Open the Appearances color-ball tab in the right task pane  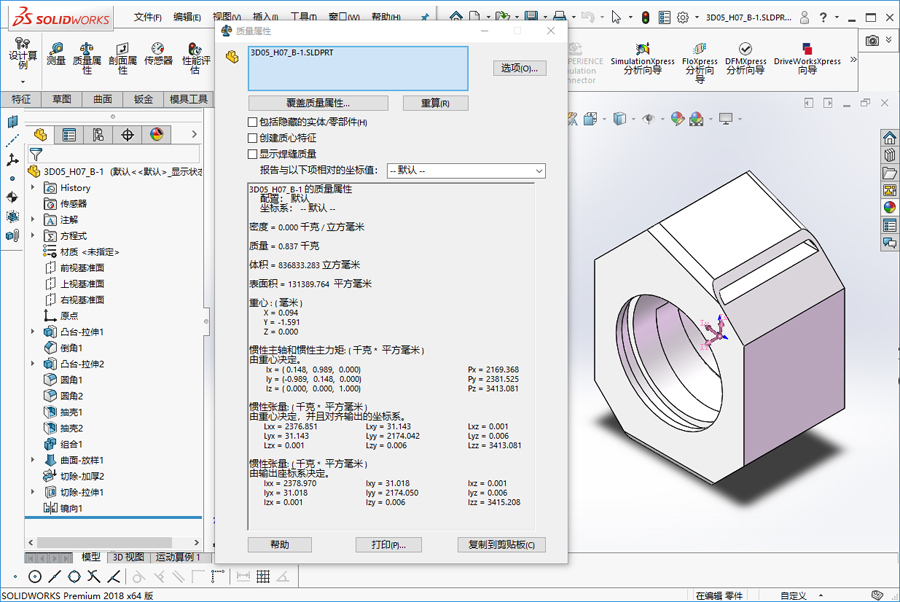coord(890,207)
